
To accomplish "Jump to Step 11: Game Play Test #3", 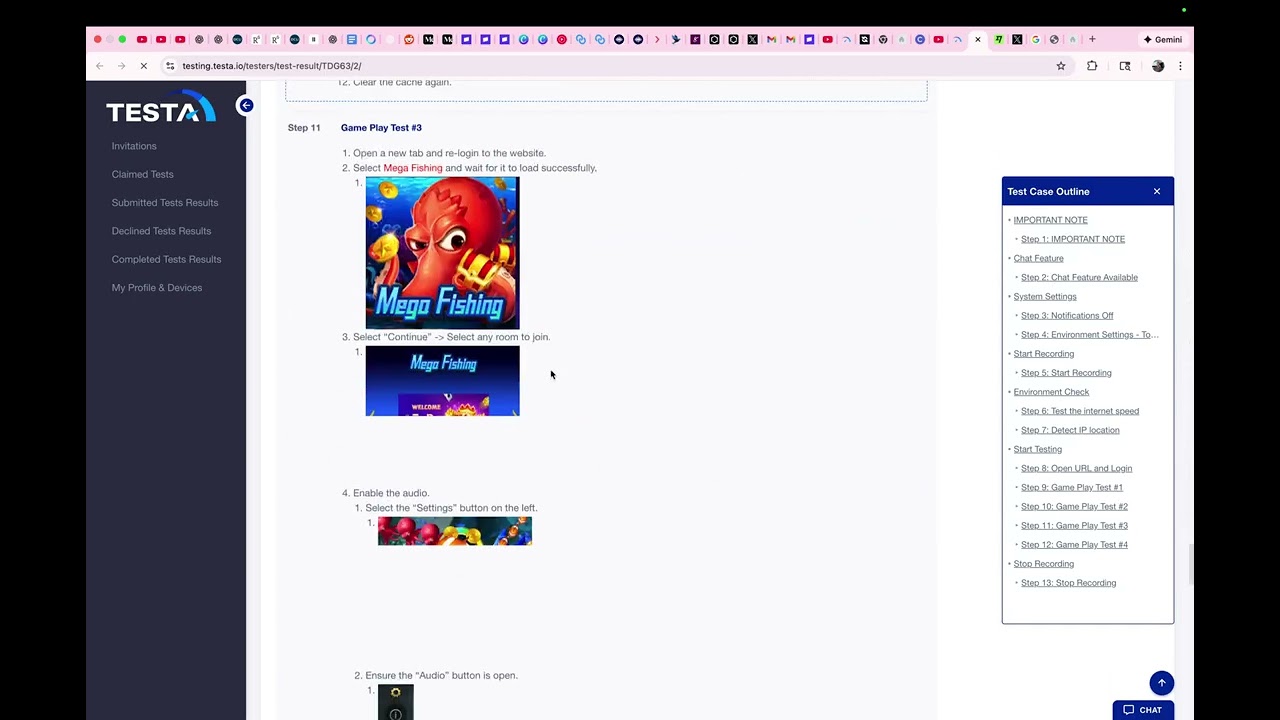I will [x=1074, y=525].
